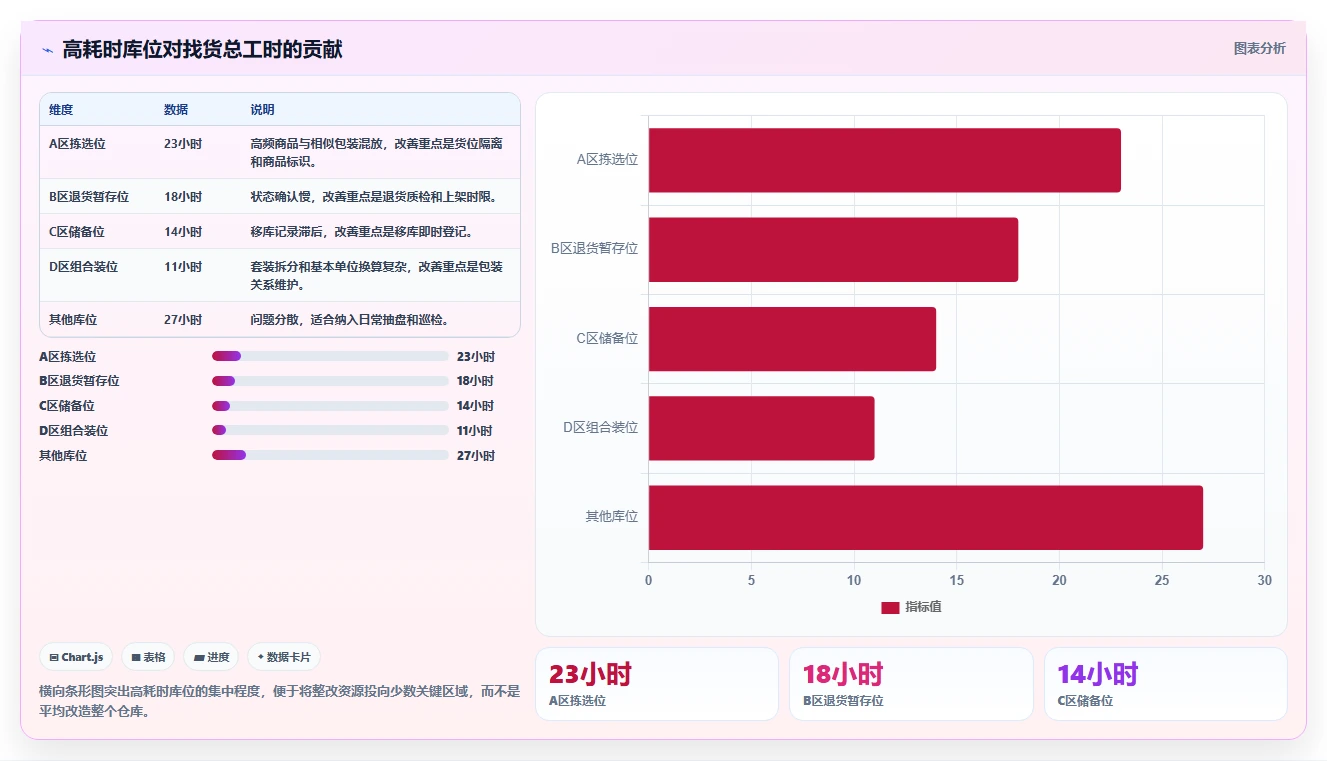Image resolution: width=1327 pixels, height=761 pixels.
Task: Click the 11小时 value beside progress bar
Action: (474, 430)
